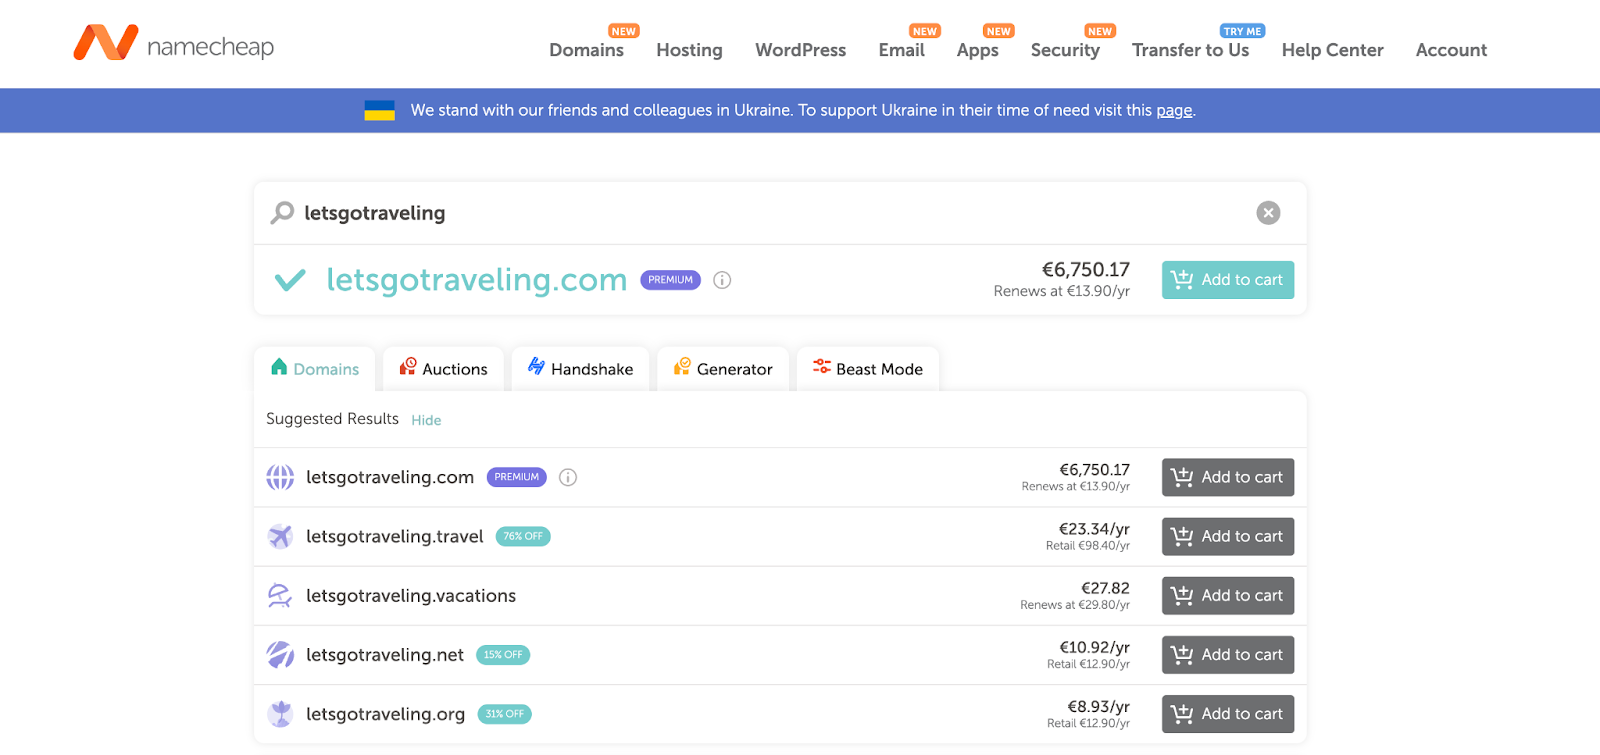Image resolution: width=1600 pixels, height=755 pixels.
Task: Click the letsgotraveling.travel domain name
Action: [x=395, y=536]
